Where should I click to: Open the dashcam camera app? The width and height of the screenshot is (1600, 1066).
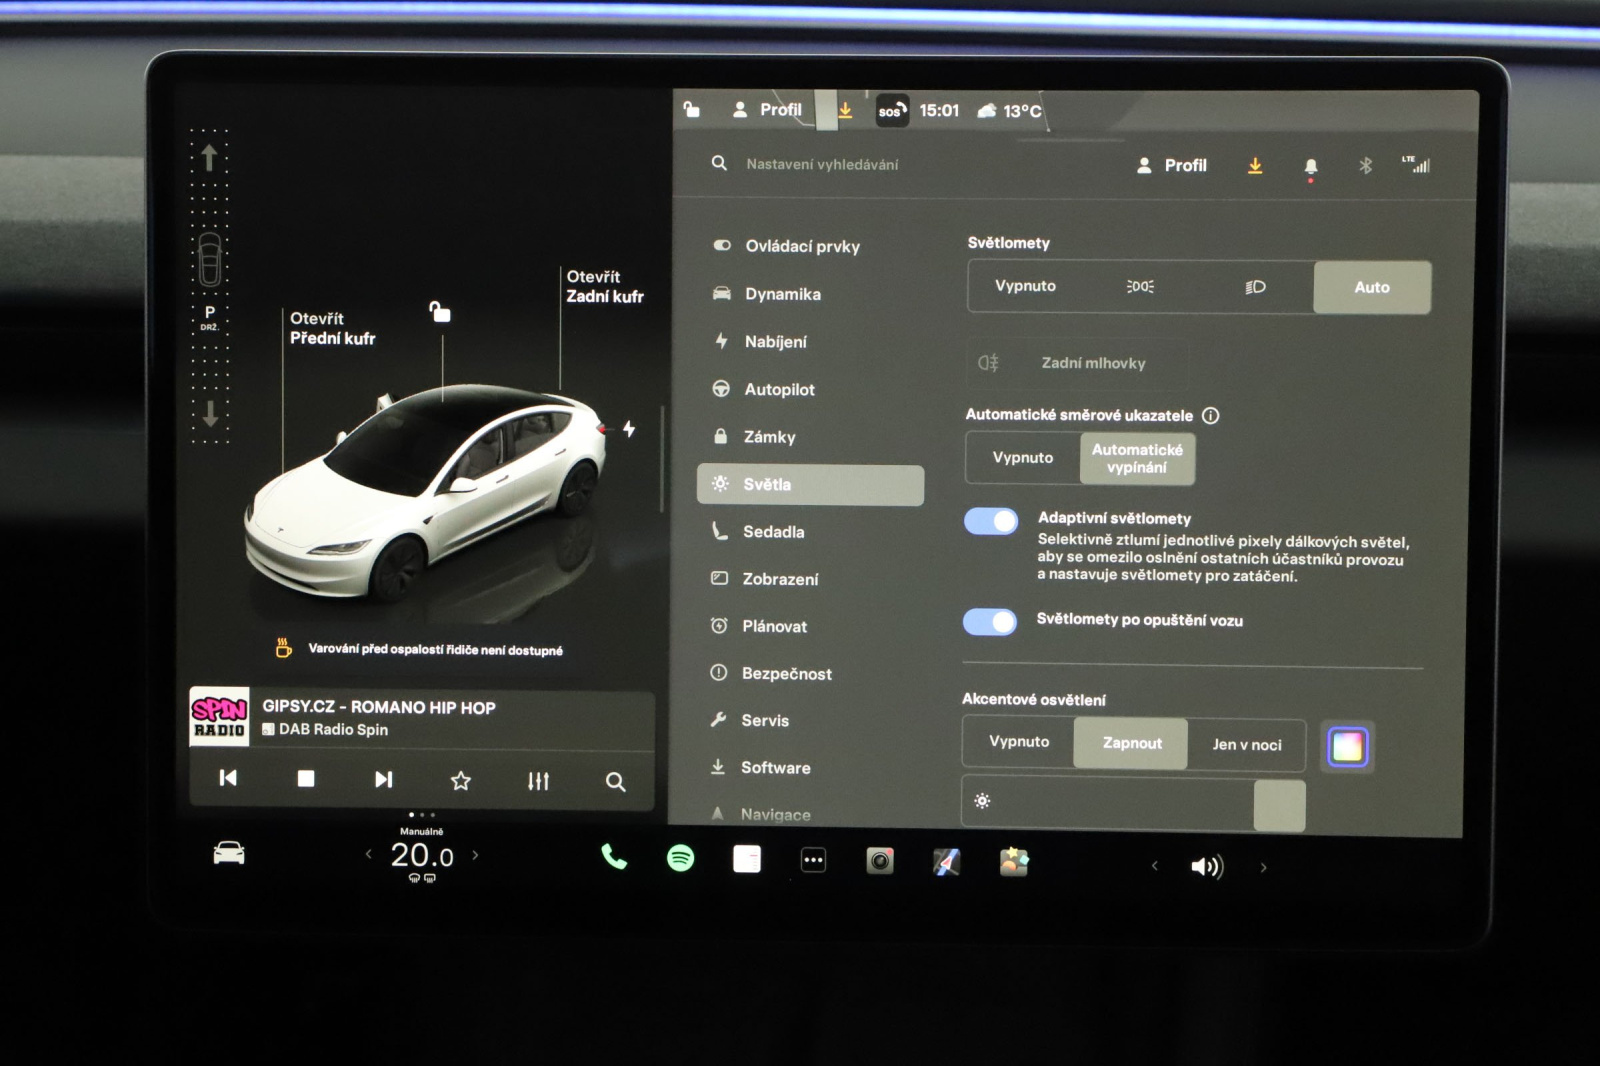(x=880, y=860)
